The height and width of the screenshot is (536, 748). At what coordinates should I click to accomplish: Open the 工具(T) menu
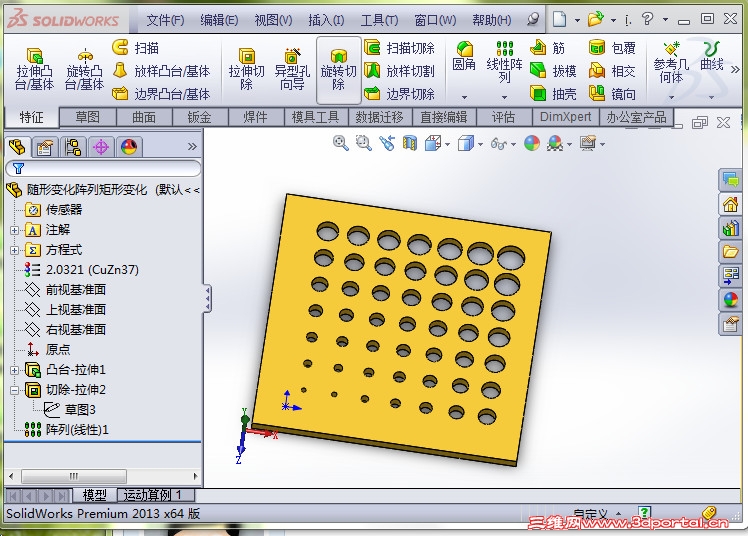[379, 20]
